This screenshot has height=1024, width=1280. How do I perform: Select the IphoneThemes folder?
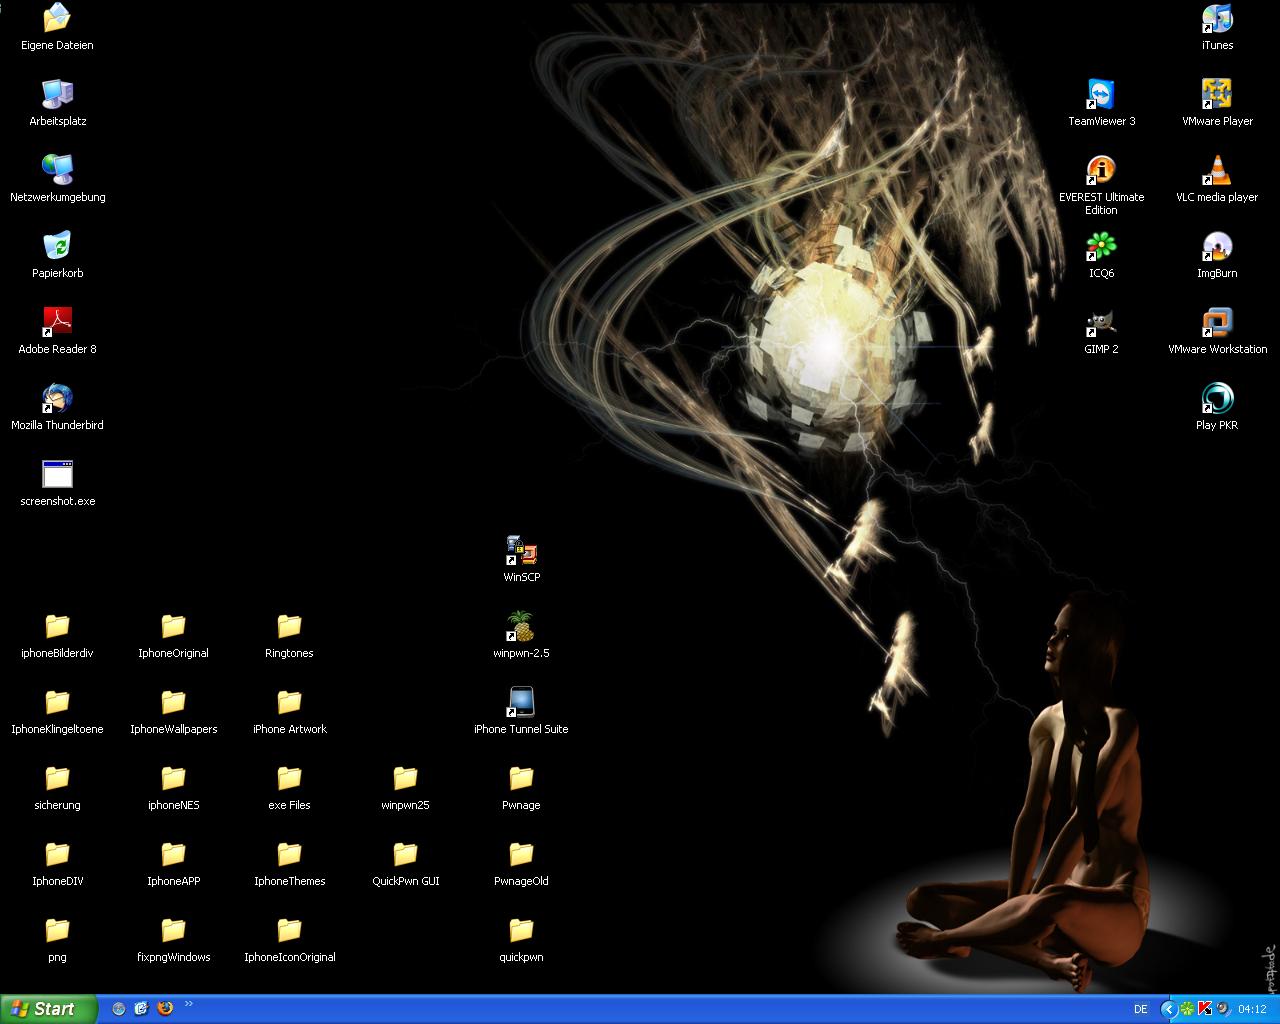coord(289,854)
